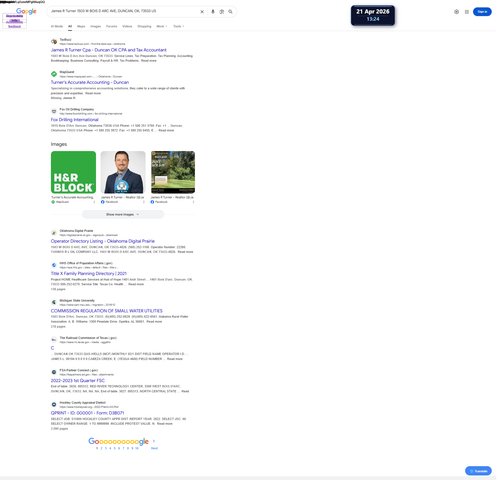
Task: Click the Sign in button
Action: (x=482, y=12)
